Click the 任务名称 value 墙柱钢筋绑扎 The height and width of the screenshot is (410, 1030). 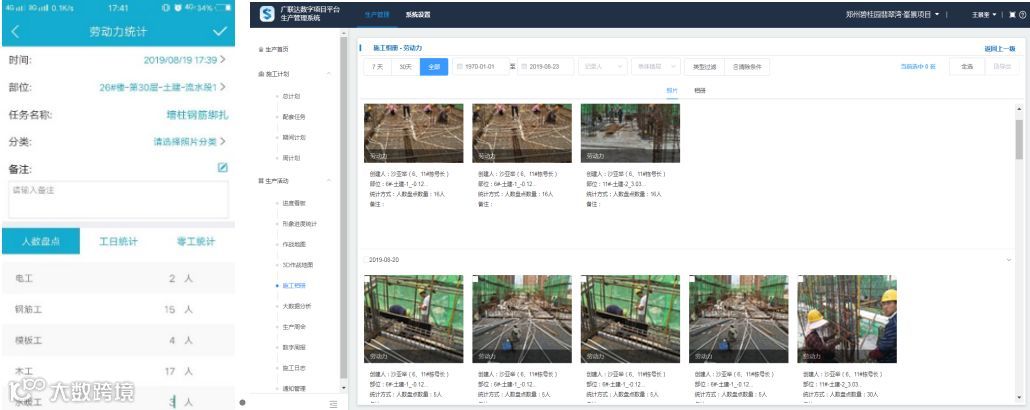pos(198,114)
